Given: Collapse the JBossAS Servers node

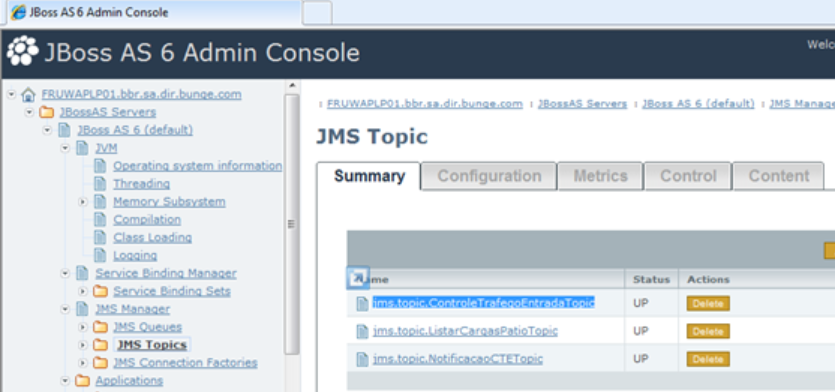Looking at the screenshot, I should point(29,112).
